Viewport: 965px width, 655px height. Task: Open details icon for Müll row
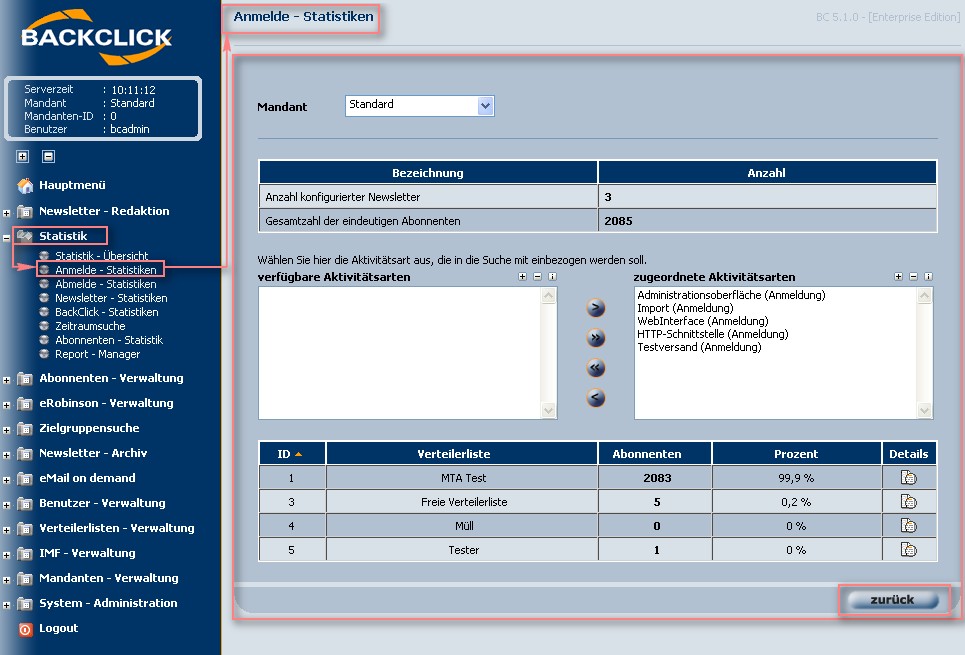908,526
